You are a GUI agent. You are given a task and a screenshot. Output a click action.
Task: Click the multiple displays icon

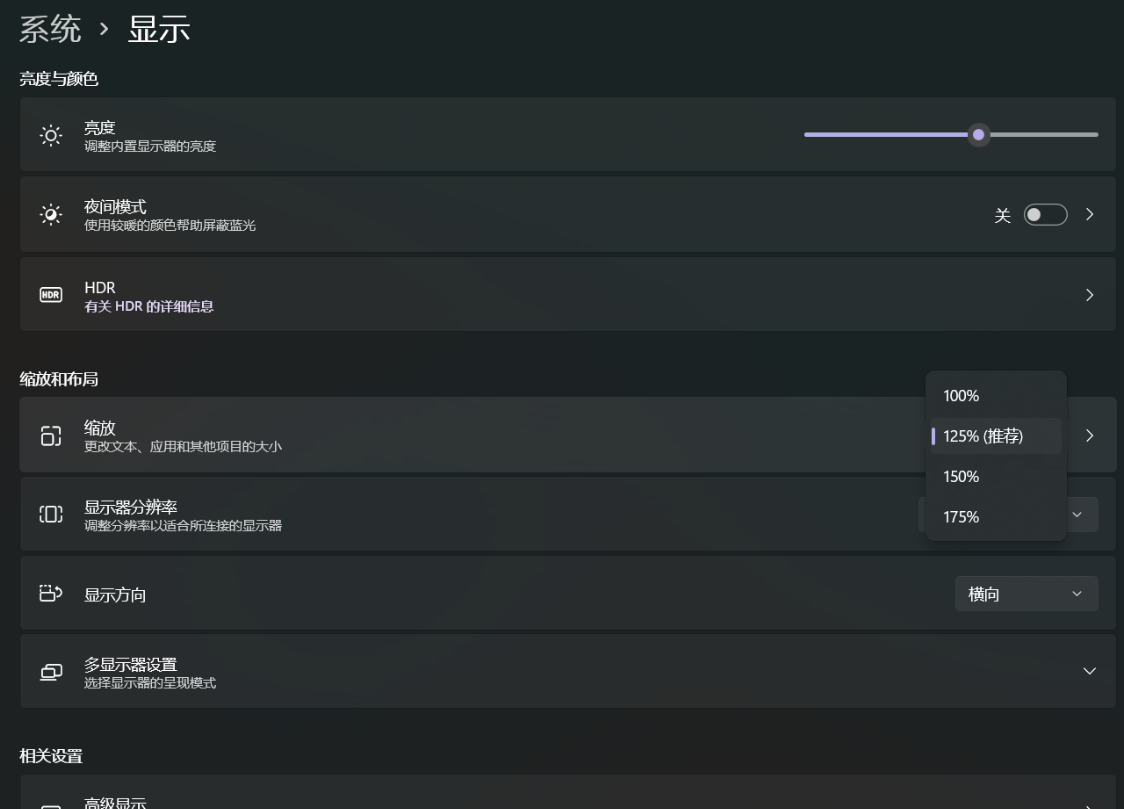50,671
